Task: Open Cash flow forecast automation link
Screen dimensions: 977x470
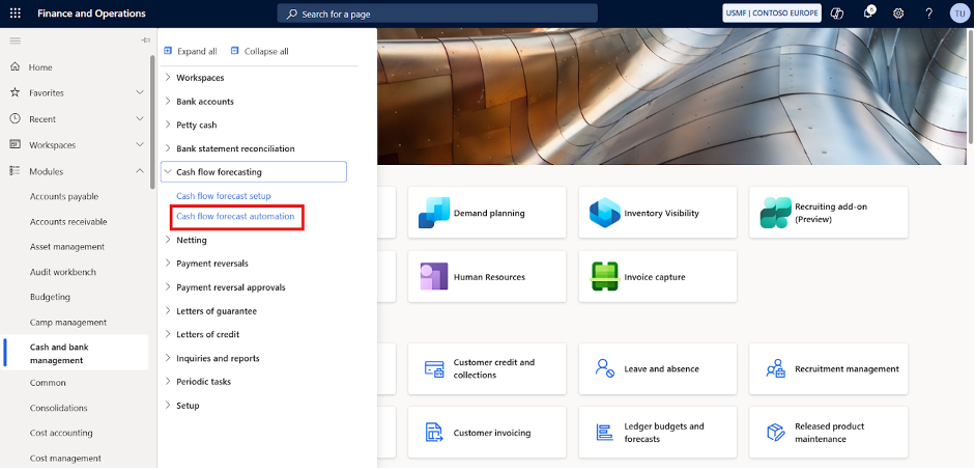Action: point(235,216)
